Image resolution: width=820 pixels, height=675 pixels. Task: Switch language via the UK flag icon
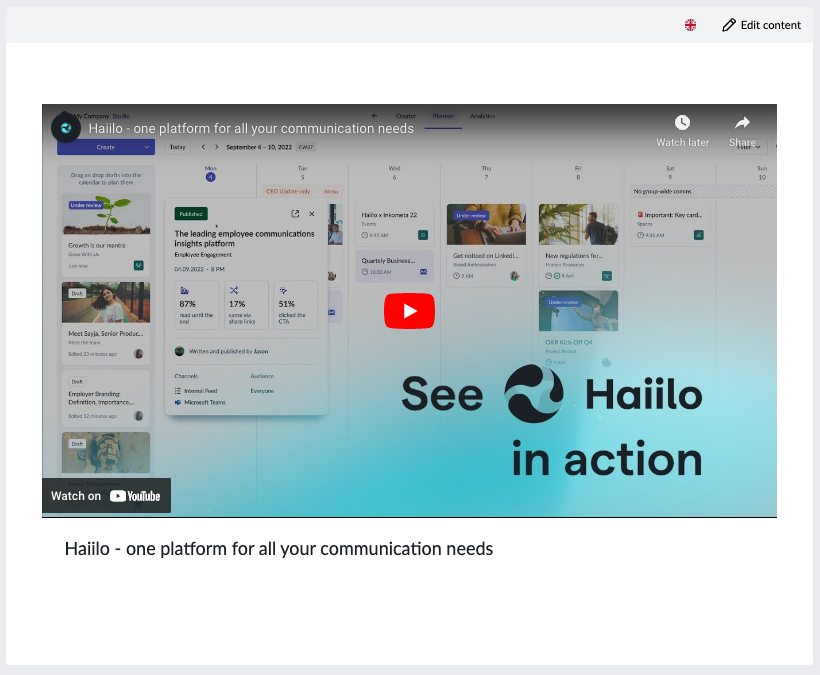tap(690, 25)
